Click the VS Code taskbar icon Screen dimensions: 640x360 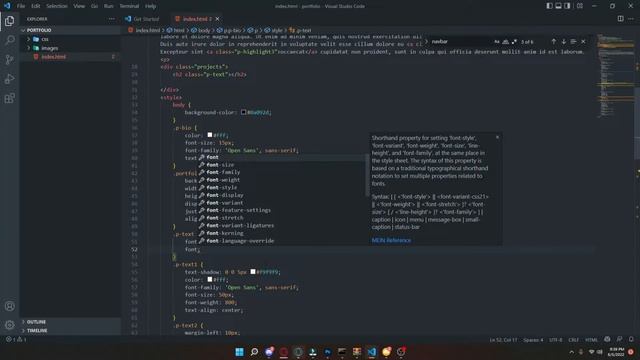[x=371, y=352]
